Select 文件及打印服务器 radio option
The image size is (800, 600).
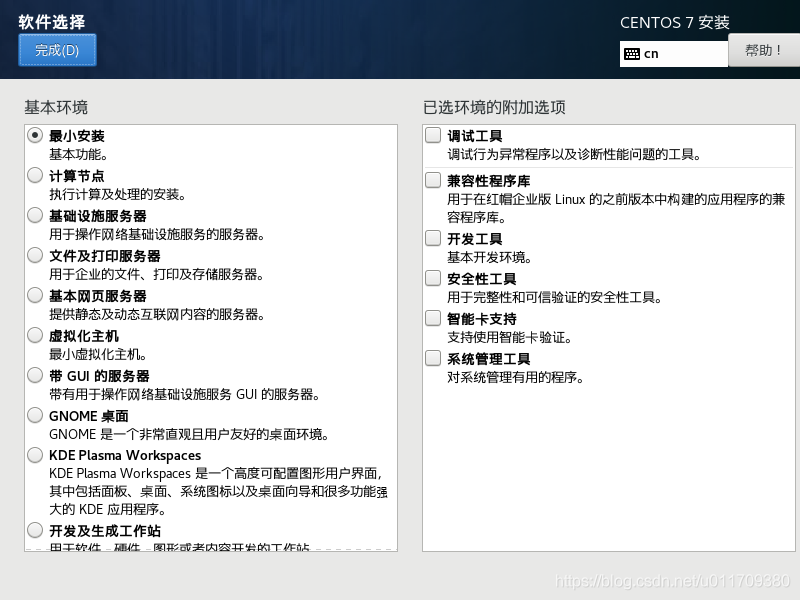[35, 255]
